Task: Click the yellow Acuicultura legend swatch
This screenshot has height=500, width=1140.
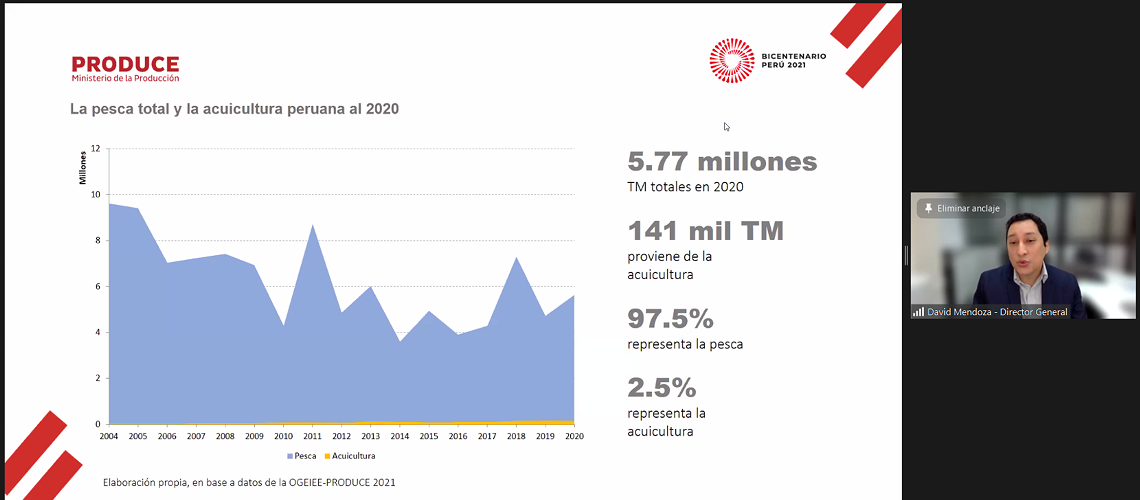Action: (x=326, y=456)
